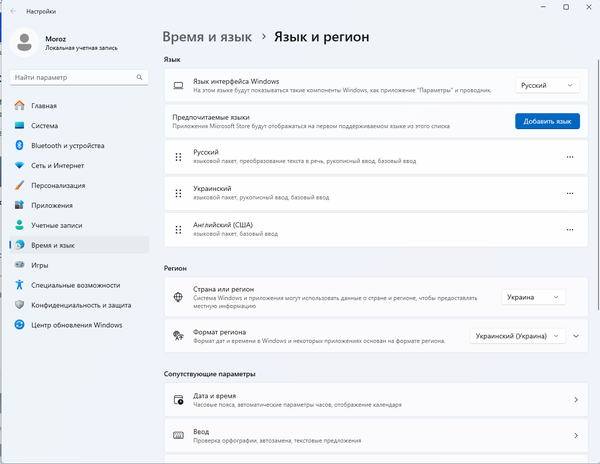
Task: Click the calendar-clock icon for Дата и время
Action: (178, 400)
